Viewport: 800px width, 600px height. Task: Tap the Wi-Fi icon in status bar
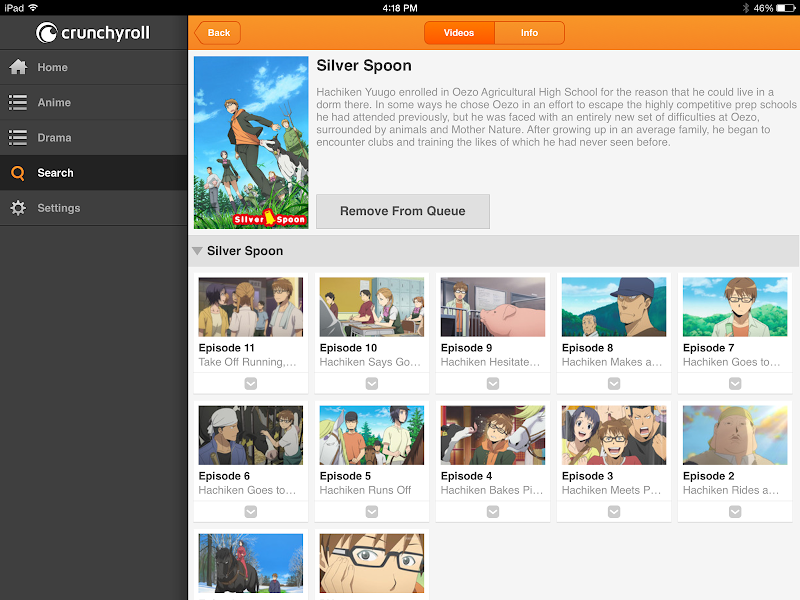tap(33, 8)
